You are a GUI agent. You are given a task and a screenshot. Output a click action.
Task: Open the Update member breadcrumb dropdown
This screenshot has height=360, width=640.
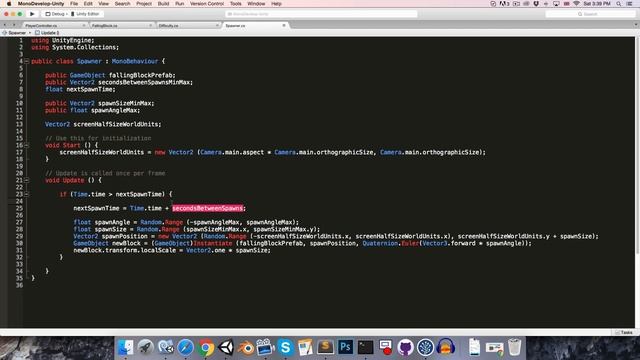[47, 33]
